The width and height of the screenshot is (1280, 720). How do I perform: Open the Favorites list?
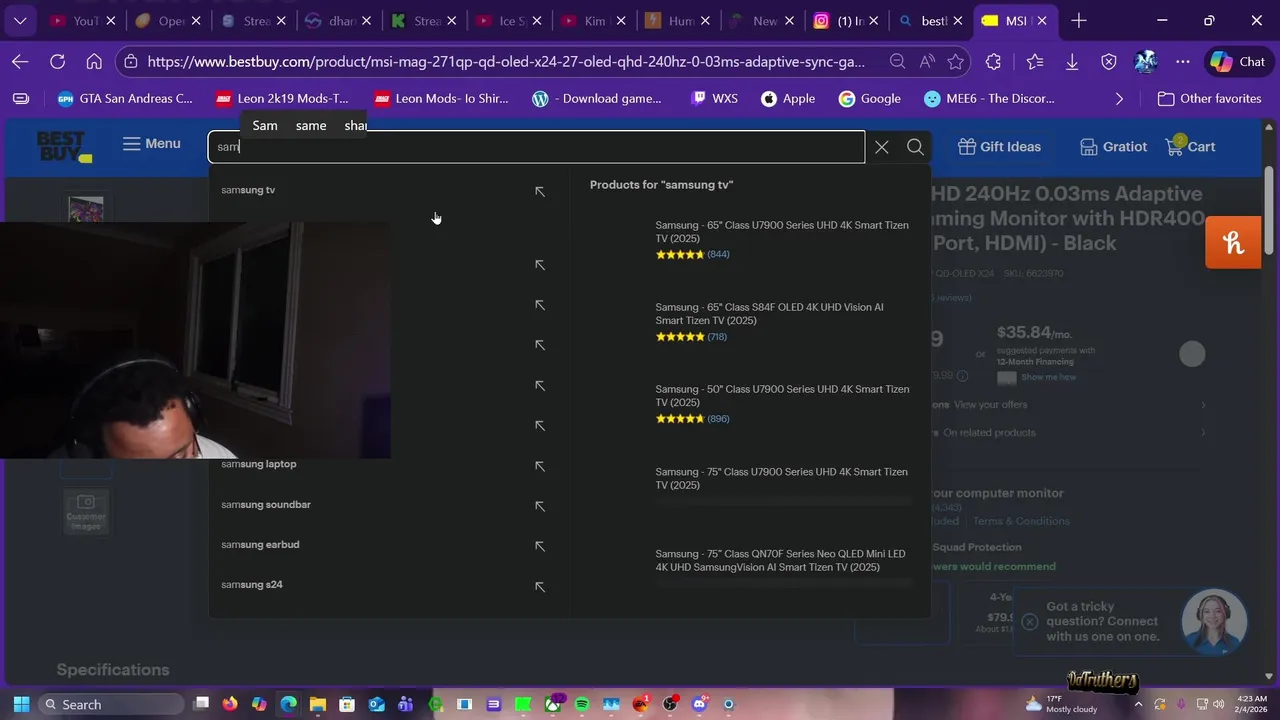point(1035,62)
